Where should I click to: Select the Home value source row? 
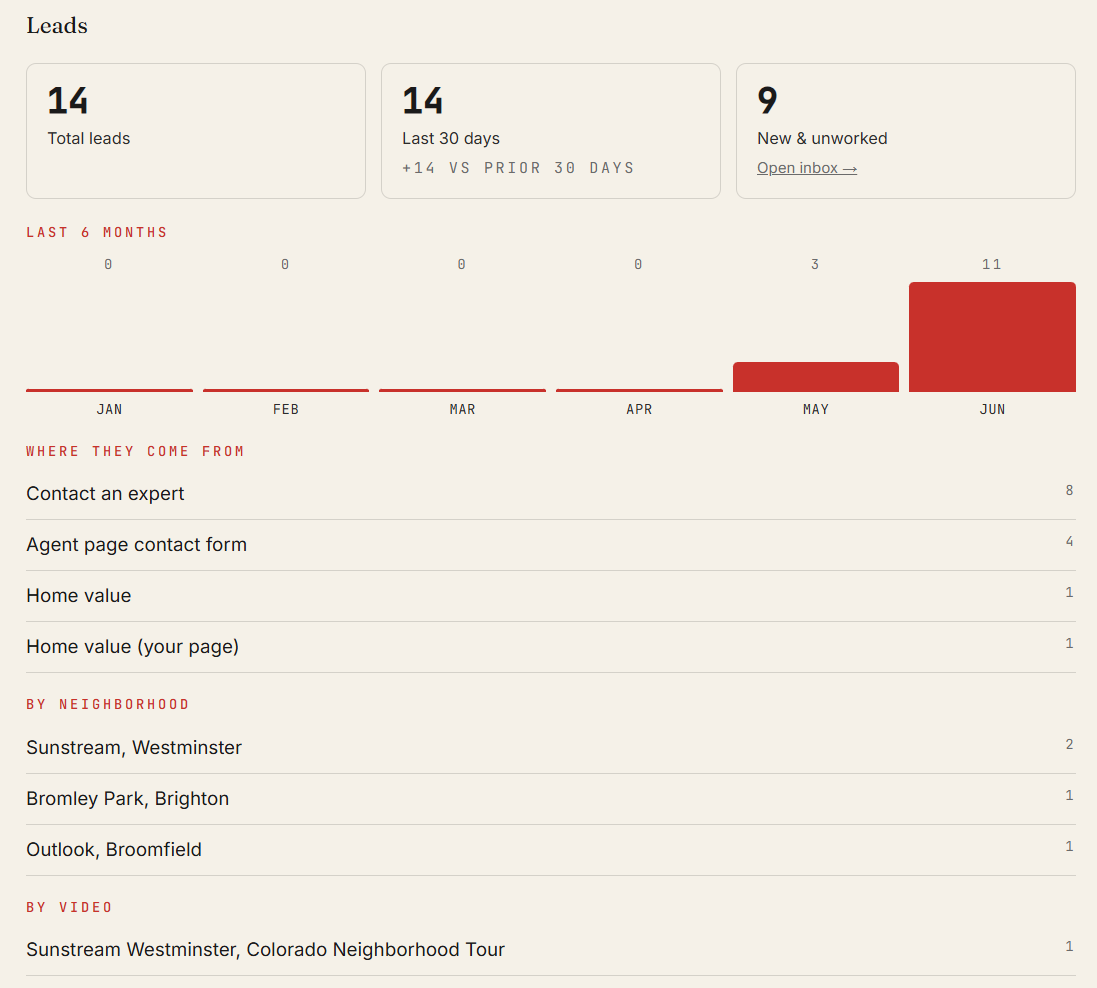point(551,596)
